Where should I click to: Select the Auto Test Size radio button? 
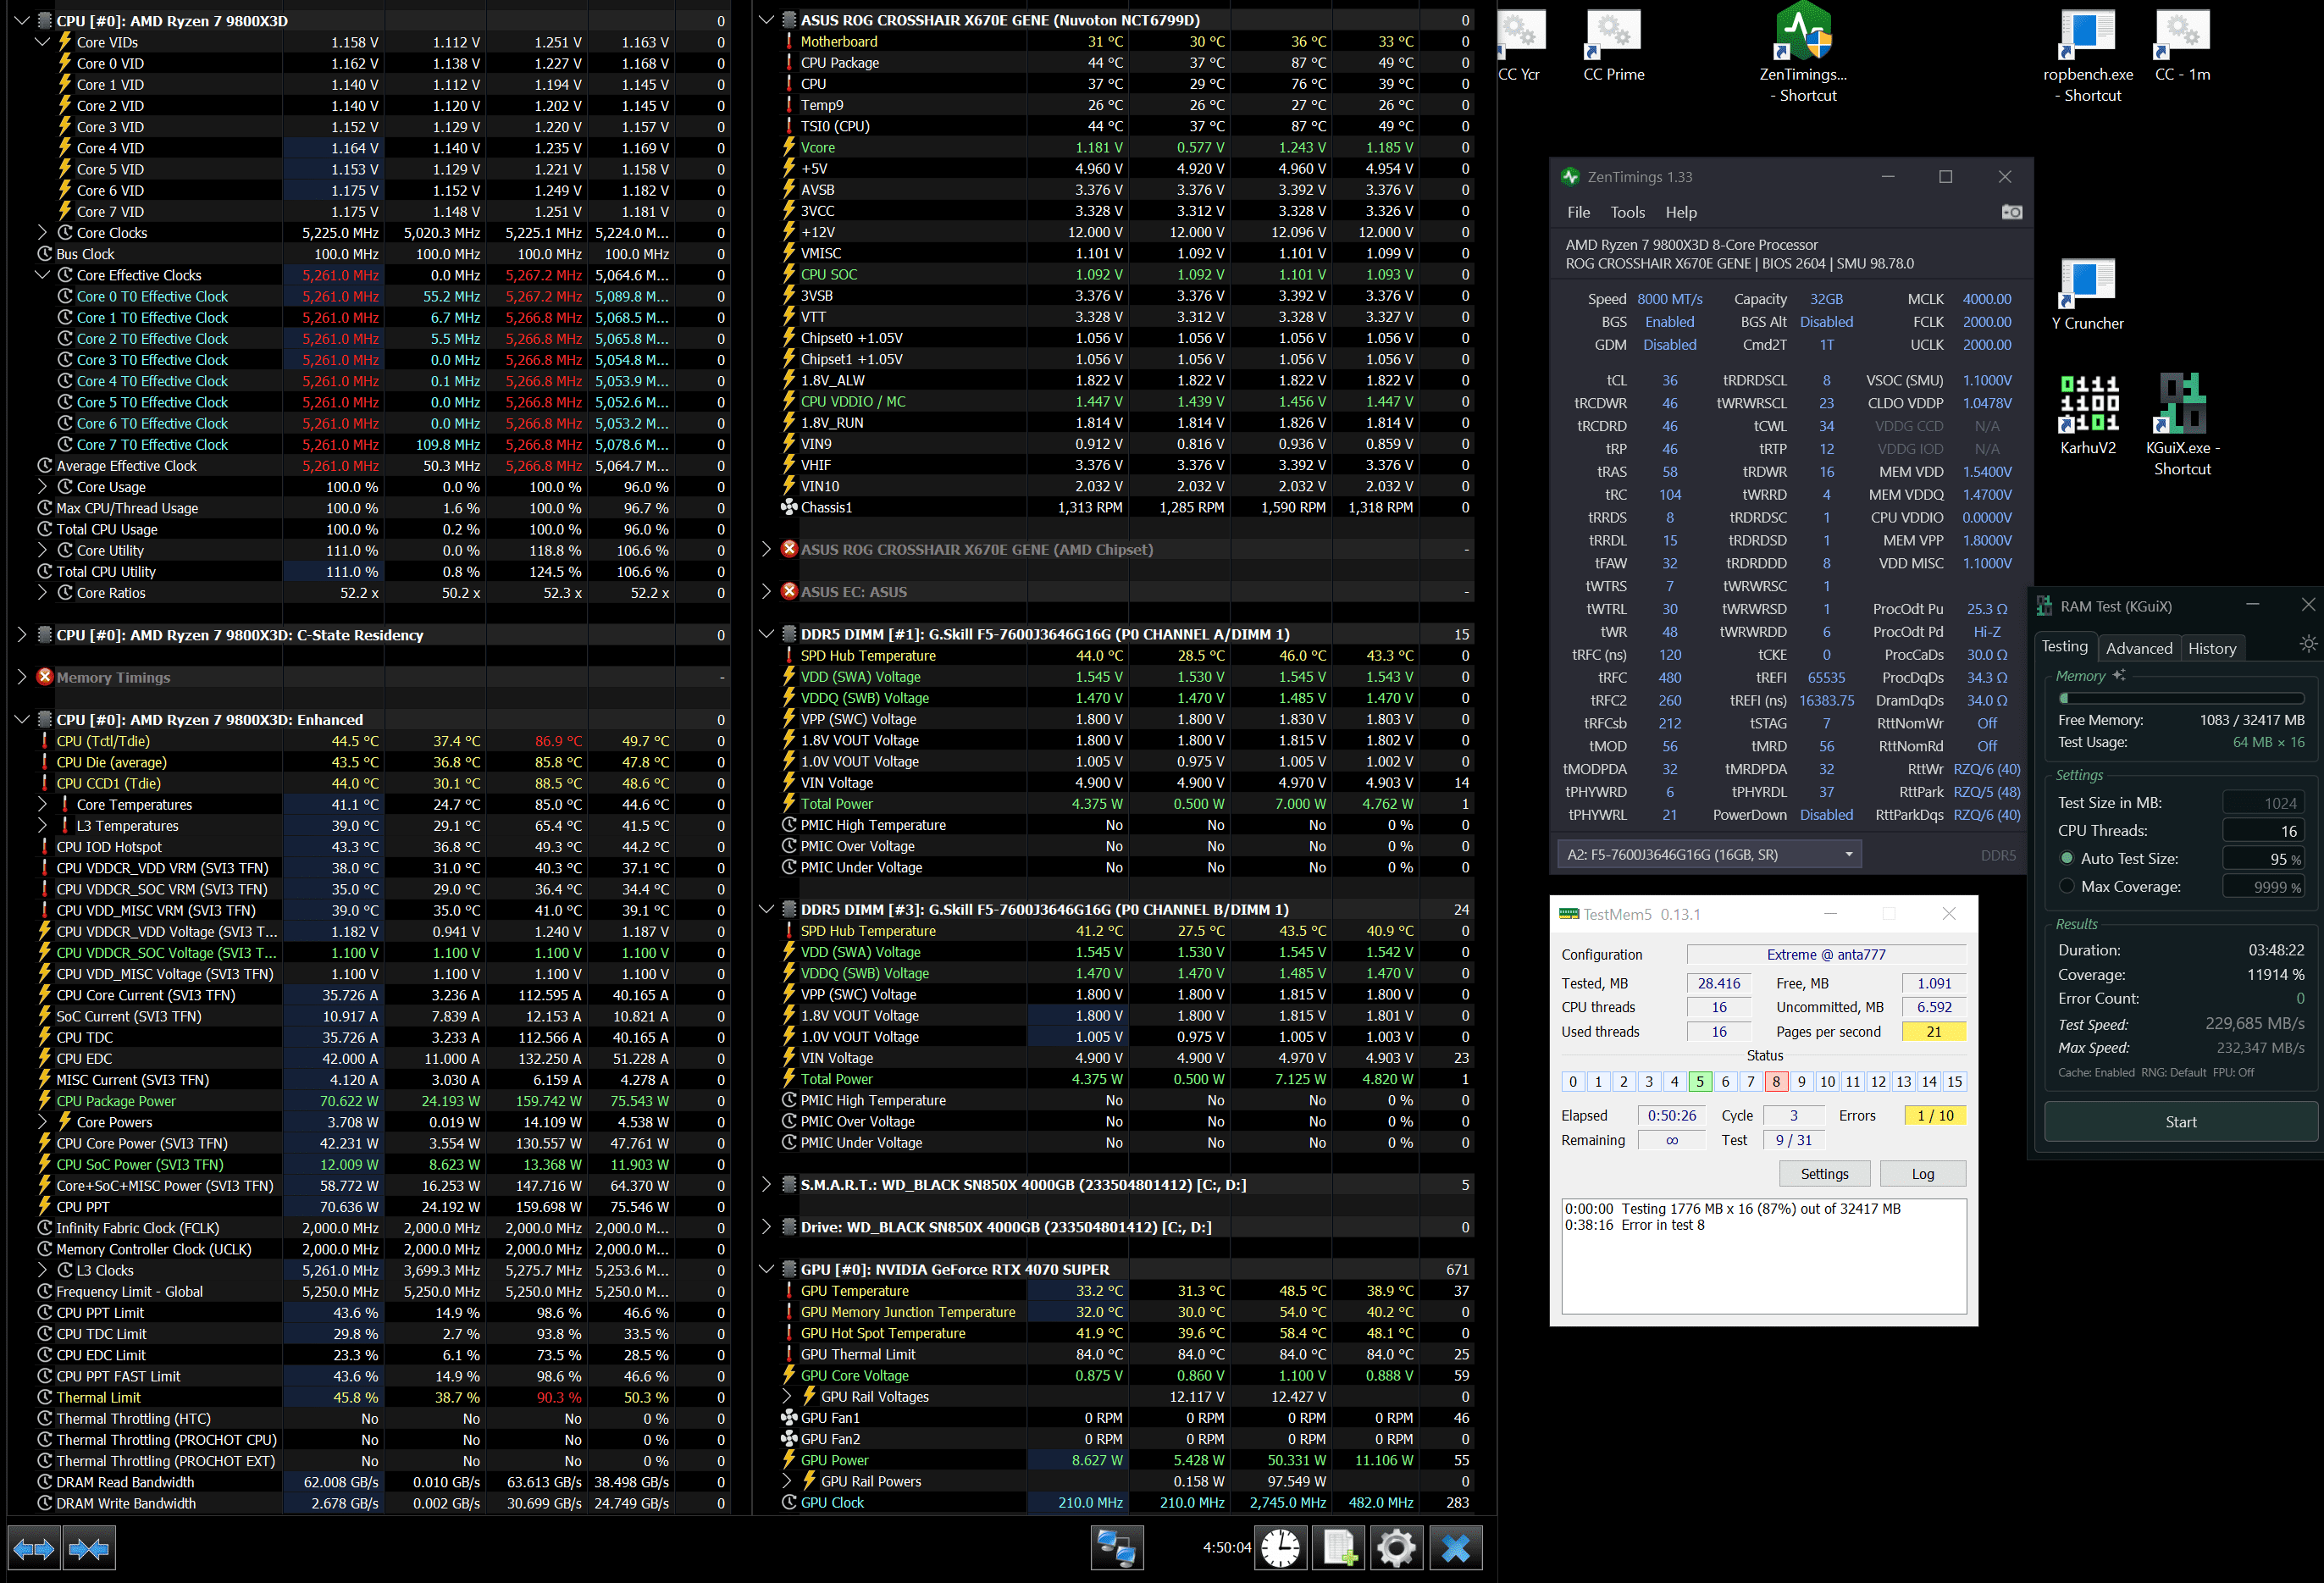[2066, 858]
